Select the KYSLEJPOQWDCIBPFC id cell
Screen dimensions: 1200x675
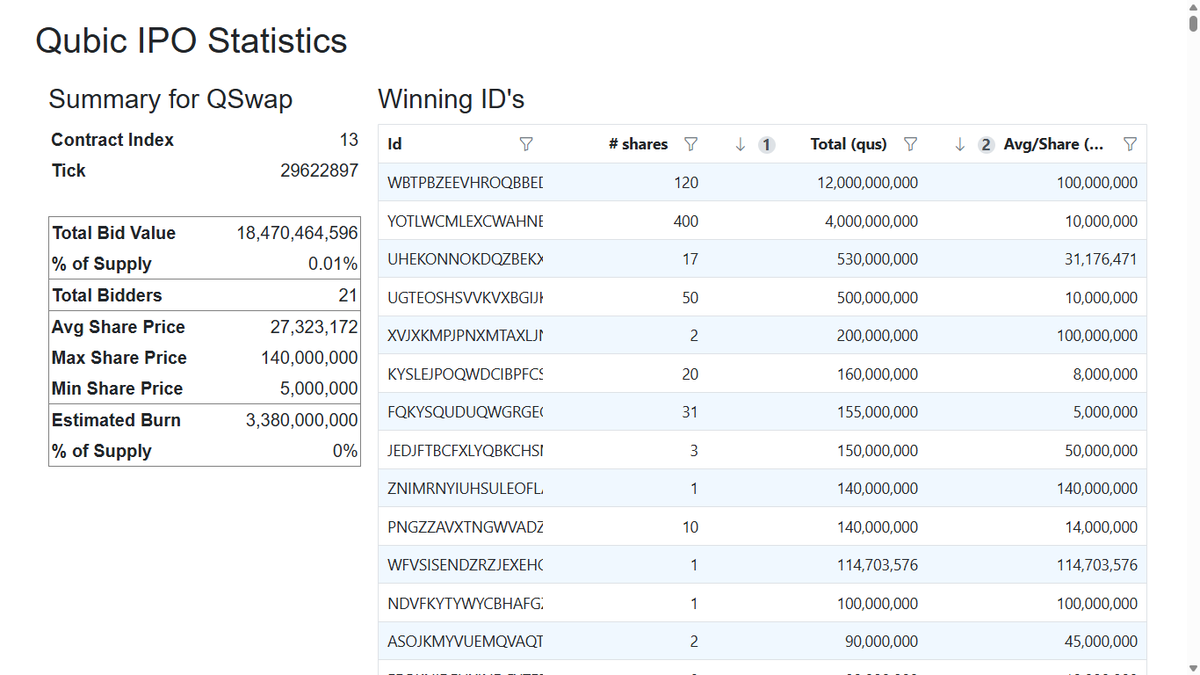[x=464, y=374]
